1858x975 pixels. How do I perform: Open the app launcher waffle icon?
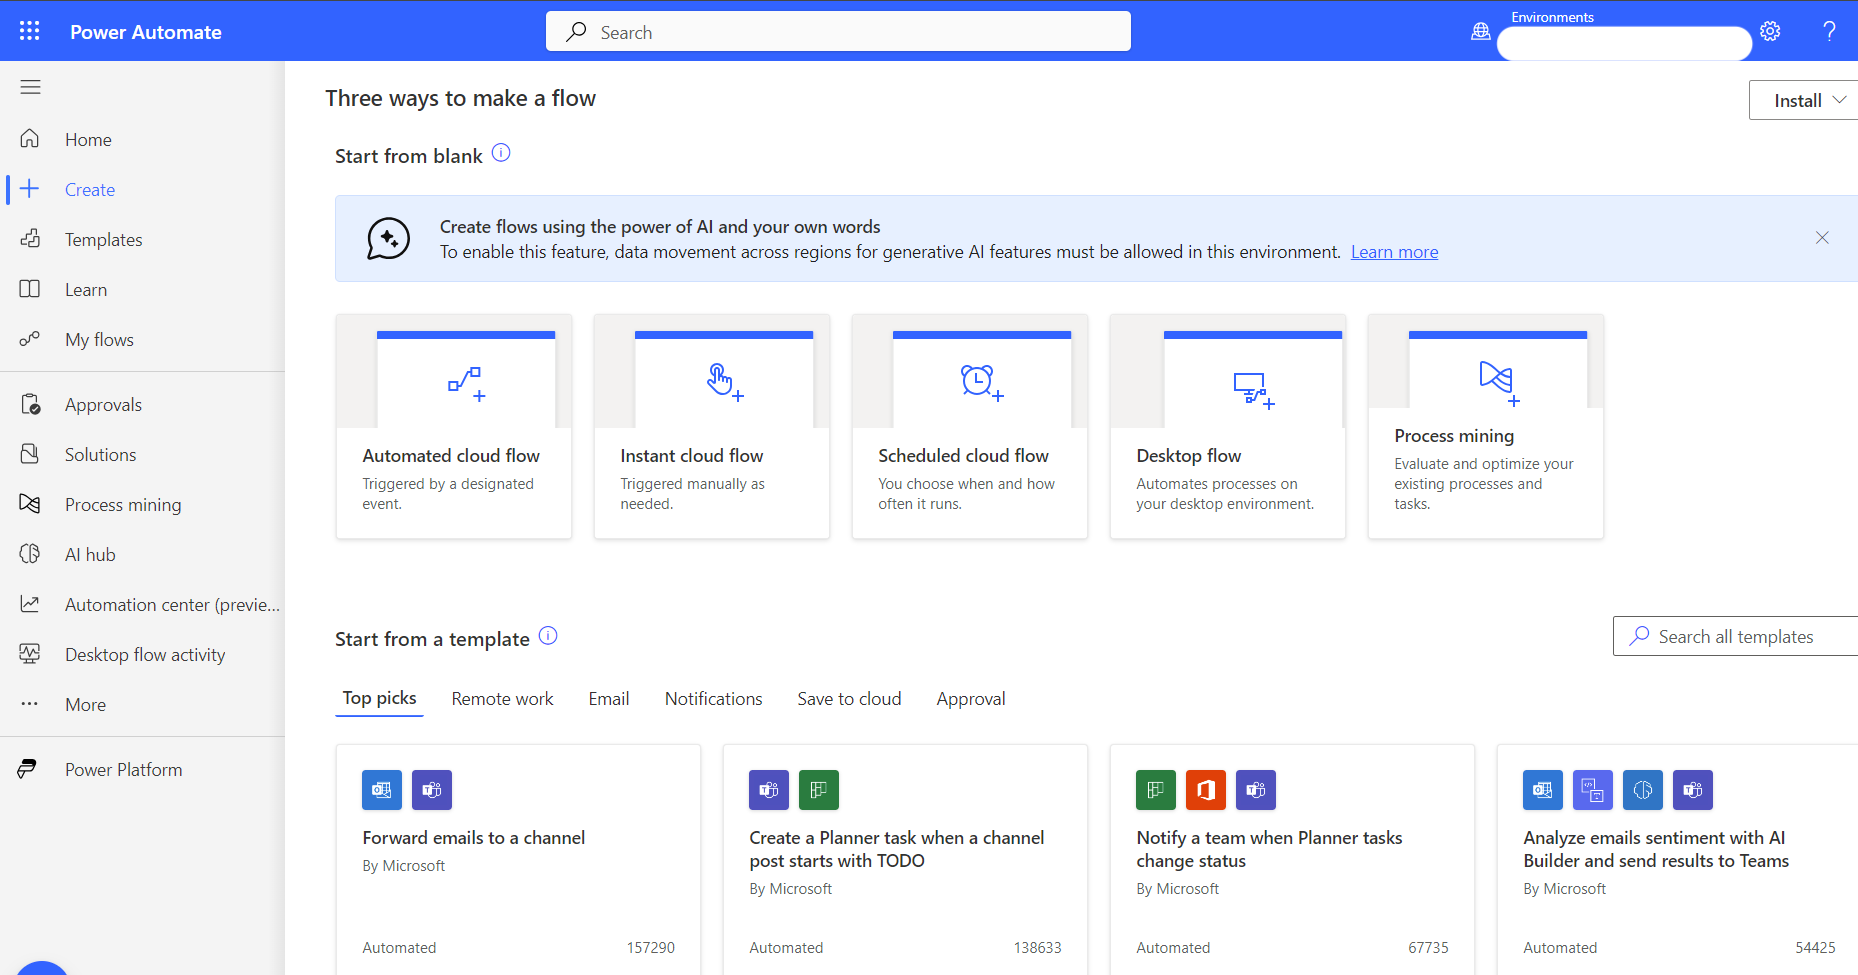[x=30, y=31]
